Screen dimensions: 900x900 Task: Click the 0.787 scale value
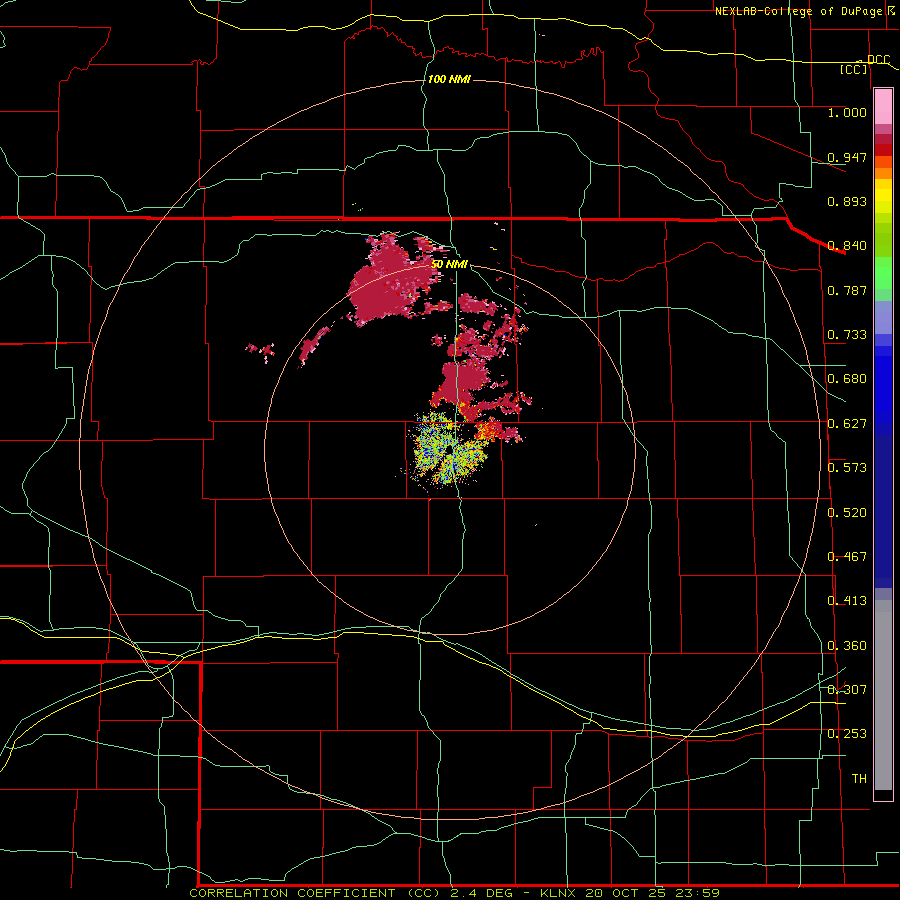click(x=847, y=290)
